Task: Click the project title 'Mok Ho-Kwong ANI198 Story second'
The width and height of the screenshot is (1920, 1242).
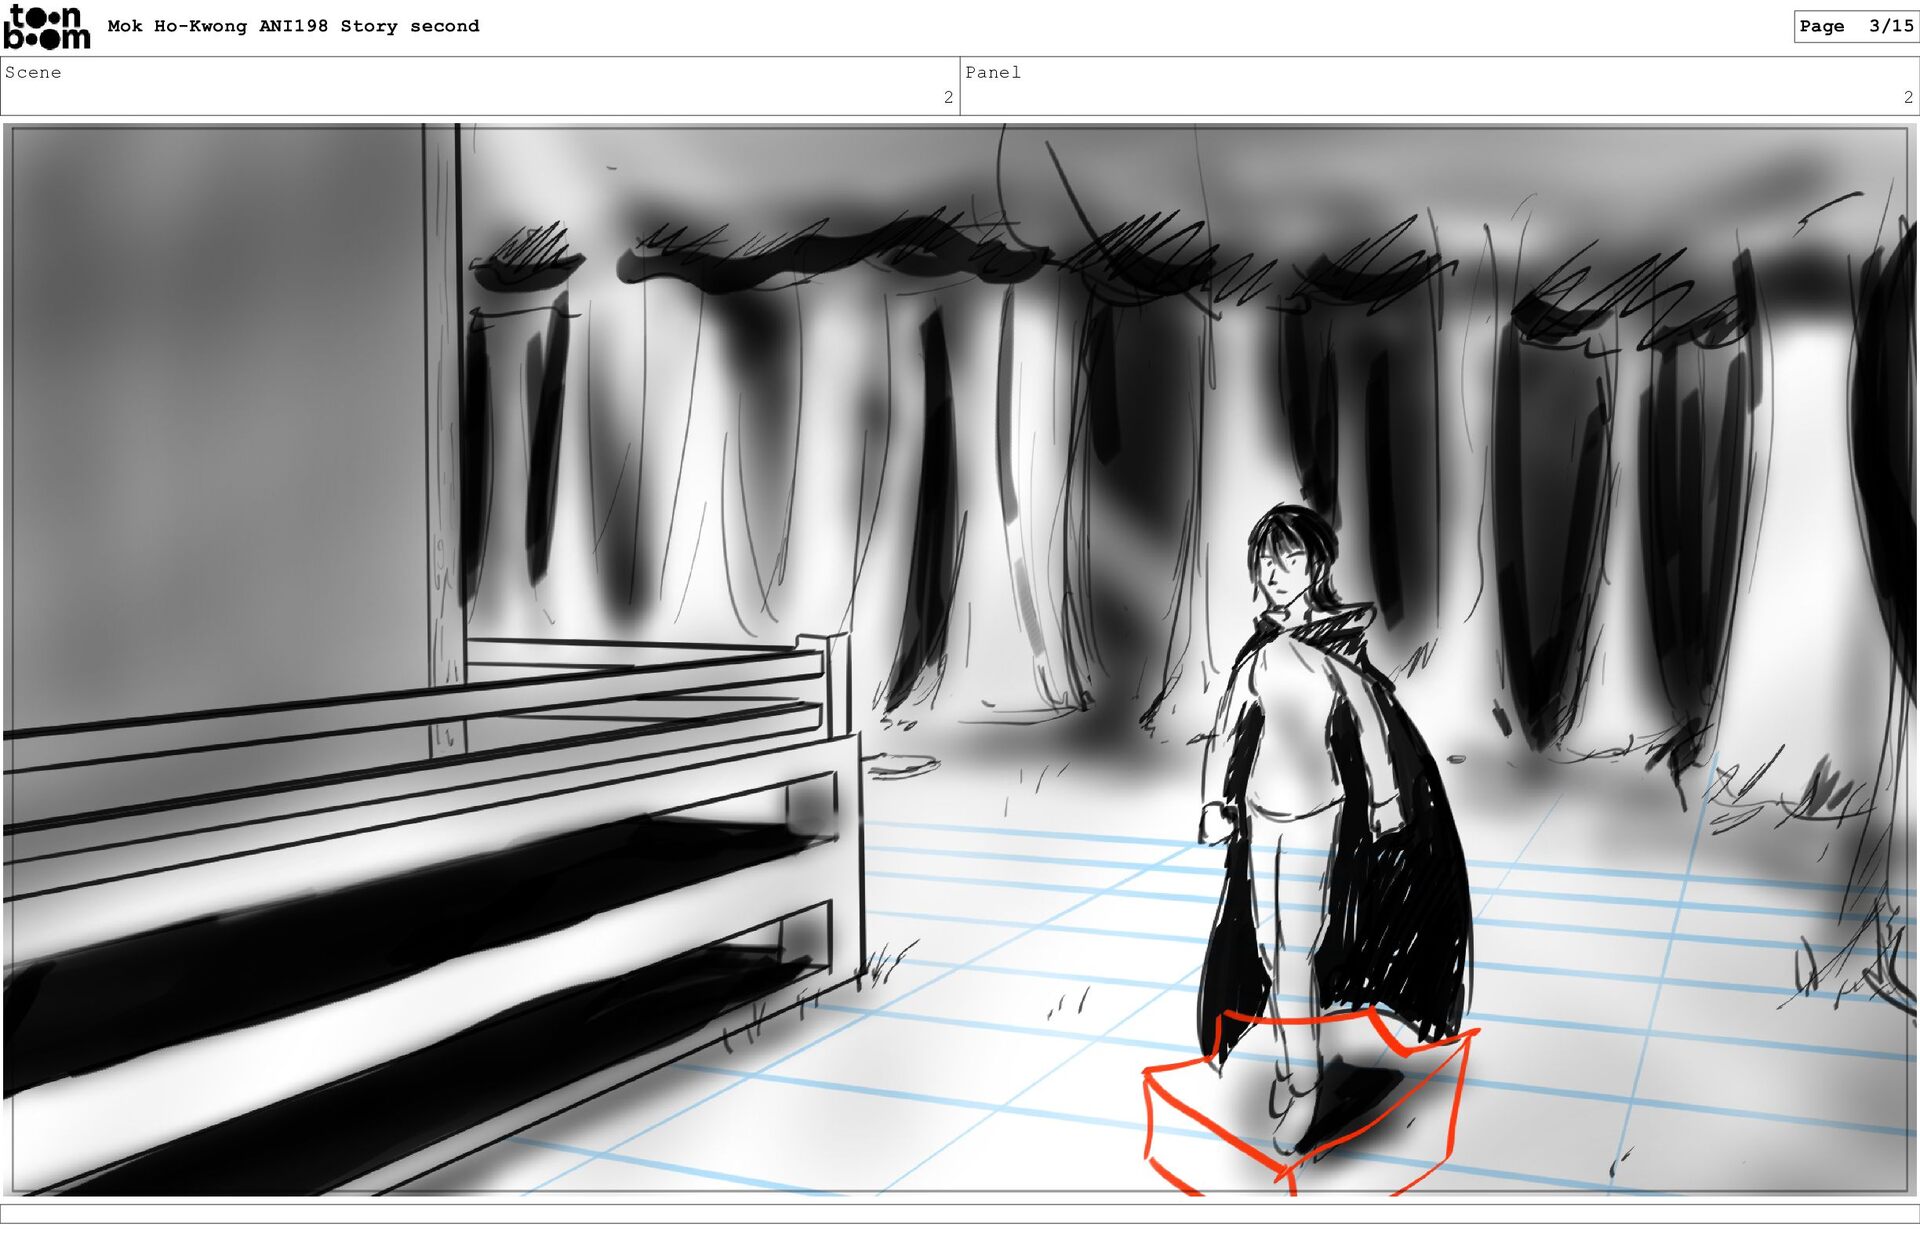Action: click(x=293, y=26)
